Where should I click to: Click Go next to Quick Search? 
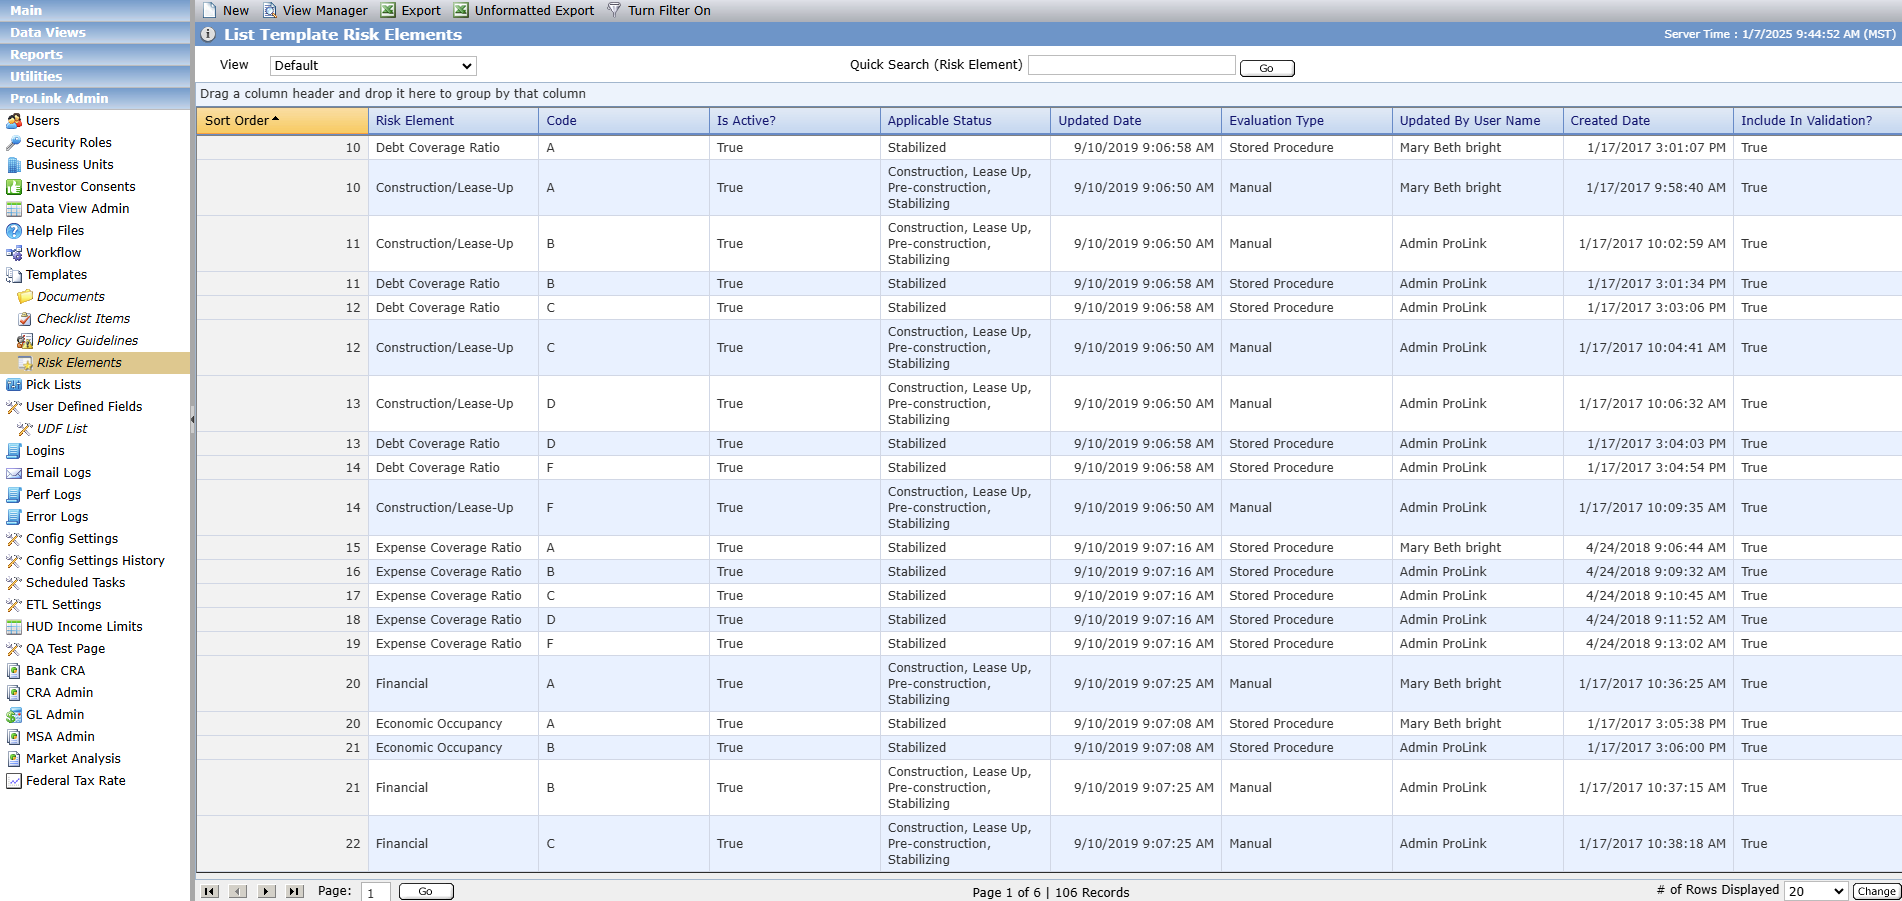coord(1267,68)
